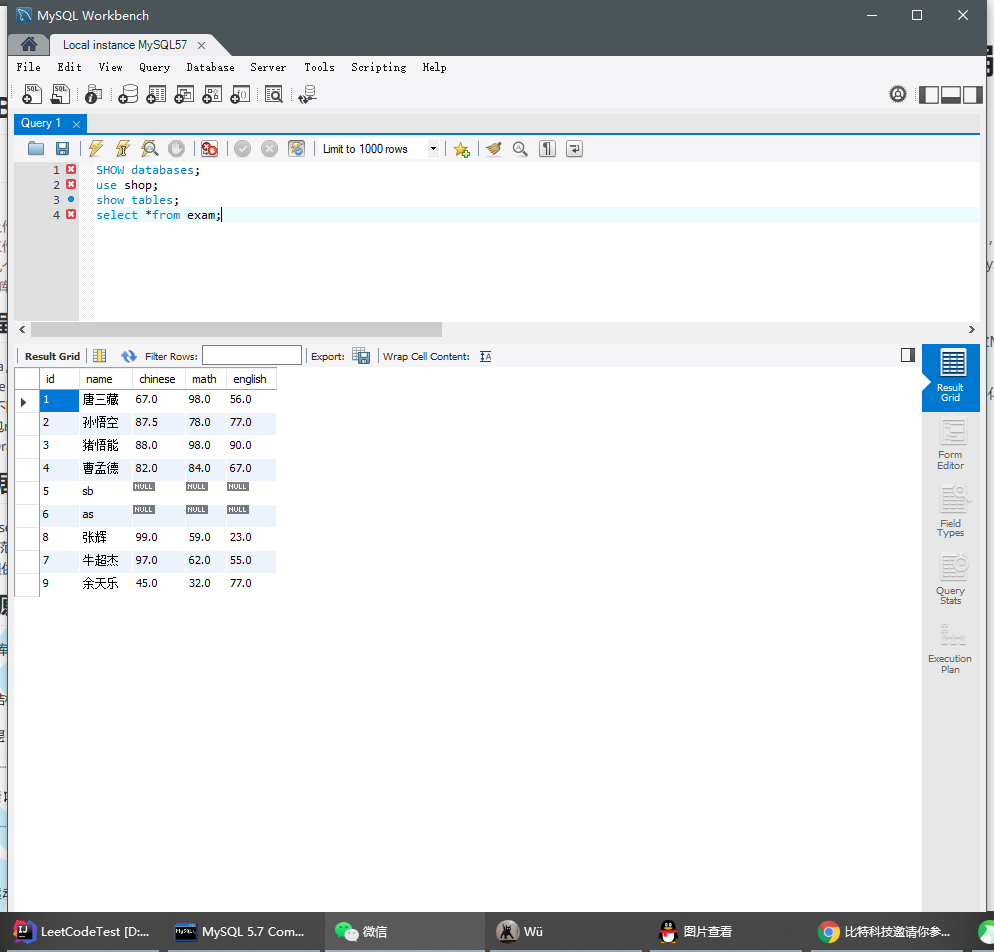Sort by the chinese column header
Image resolution: width=994 pixels, height=952 pixels.
pos(158,379)
